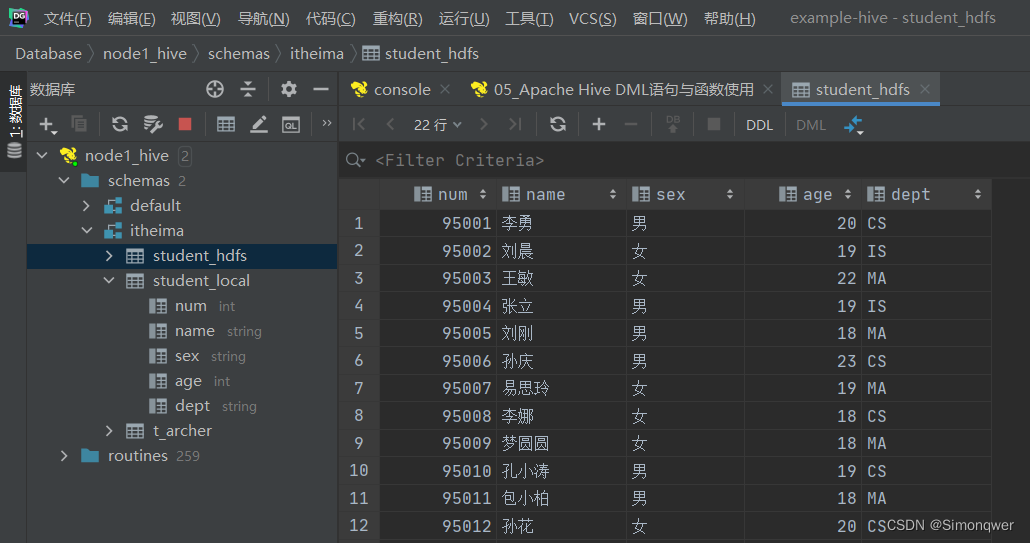1030x543 pixels.
Task: Open the 导航(N) menu
Action: click(263, 19)
